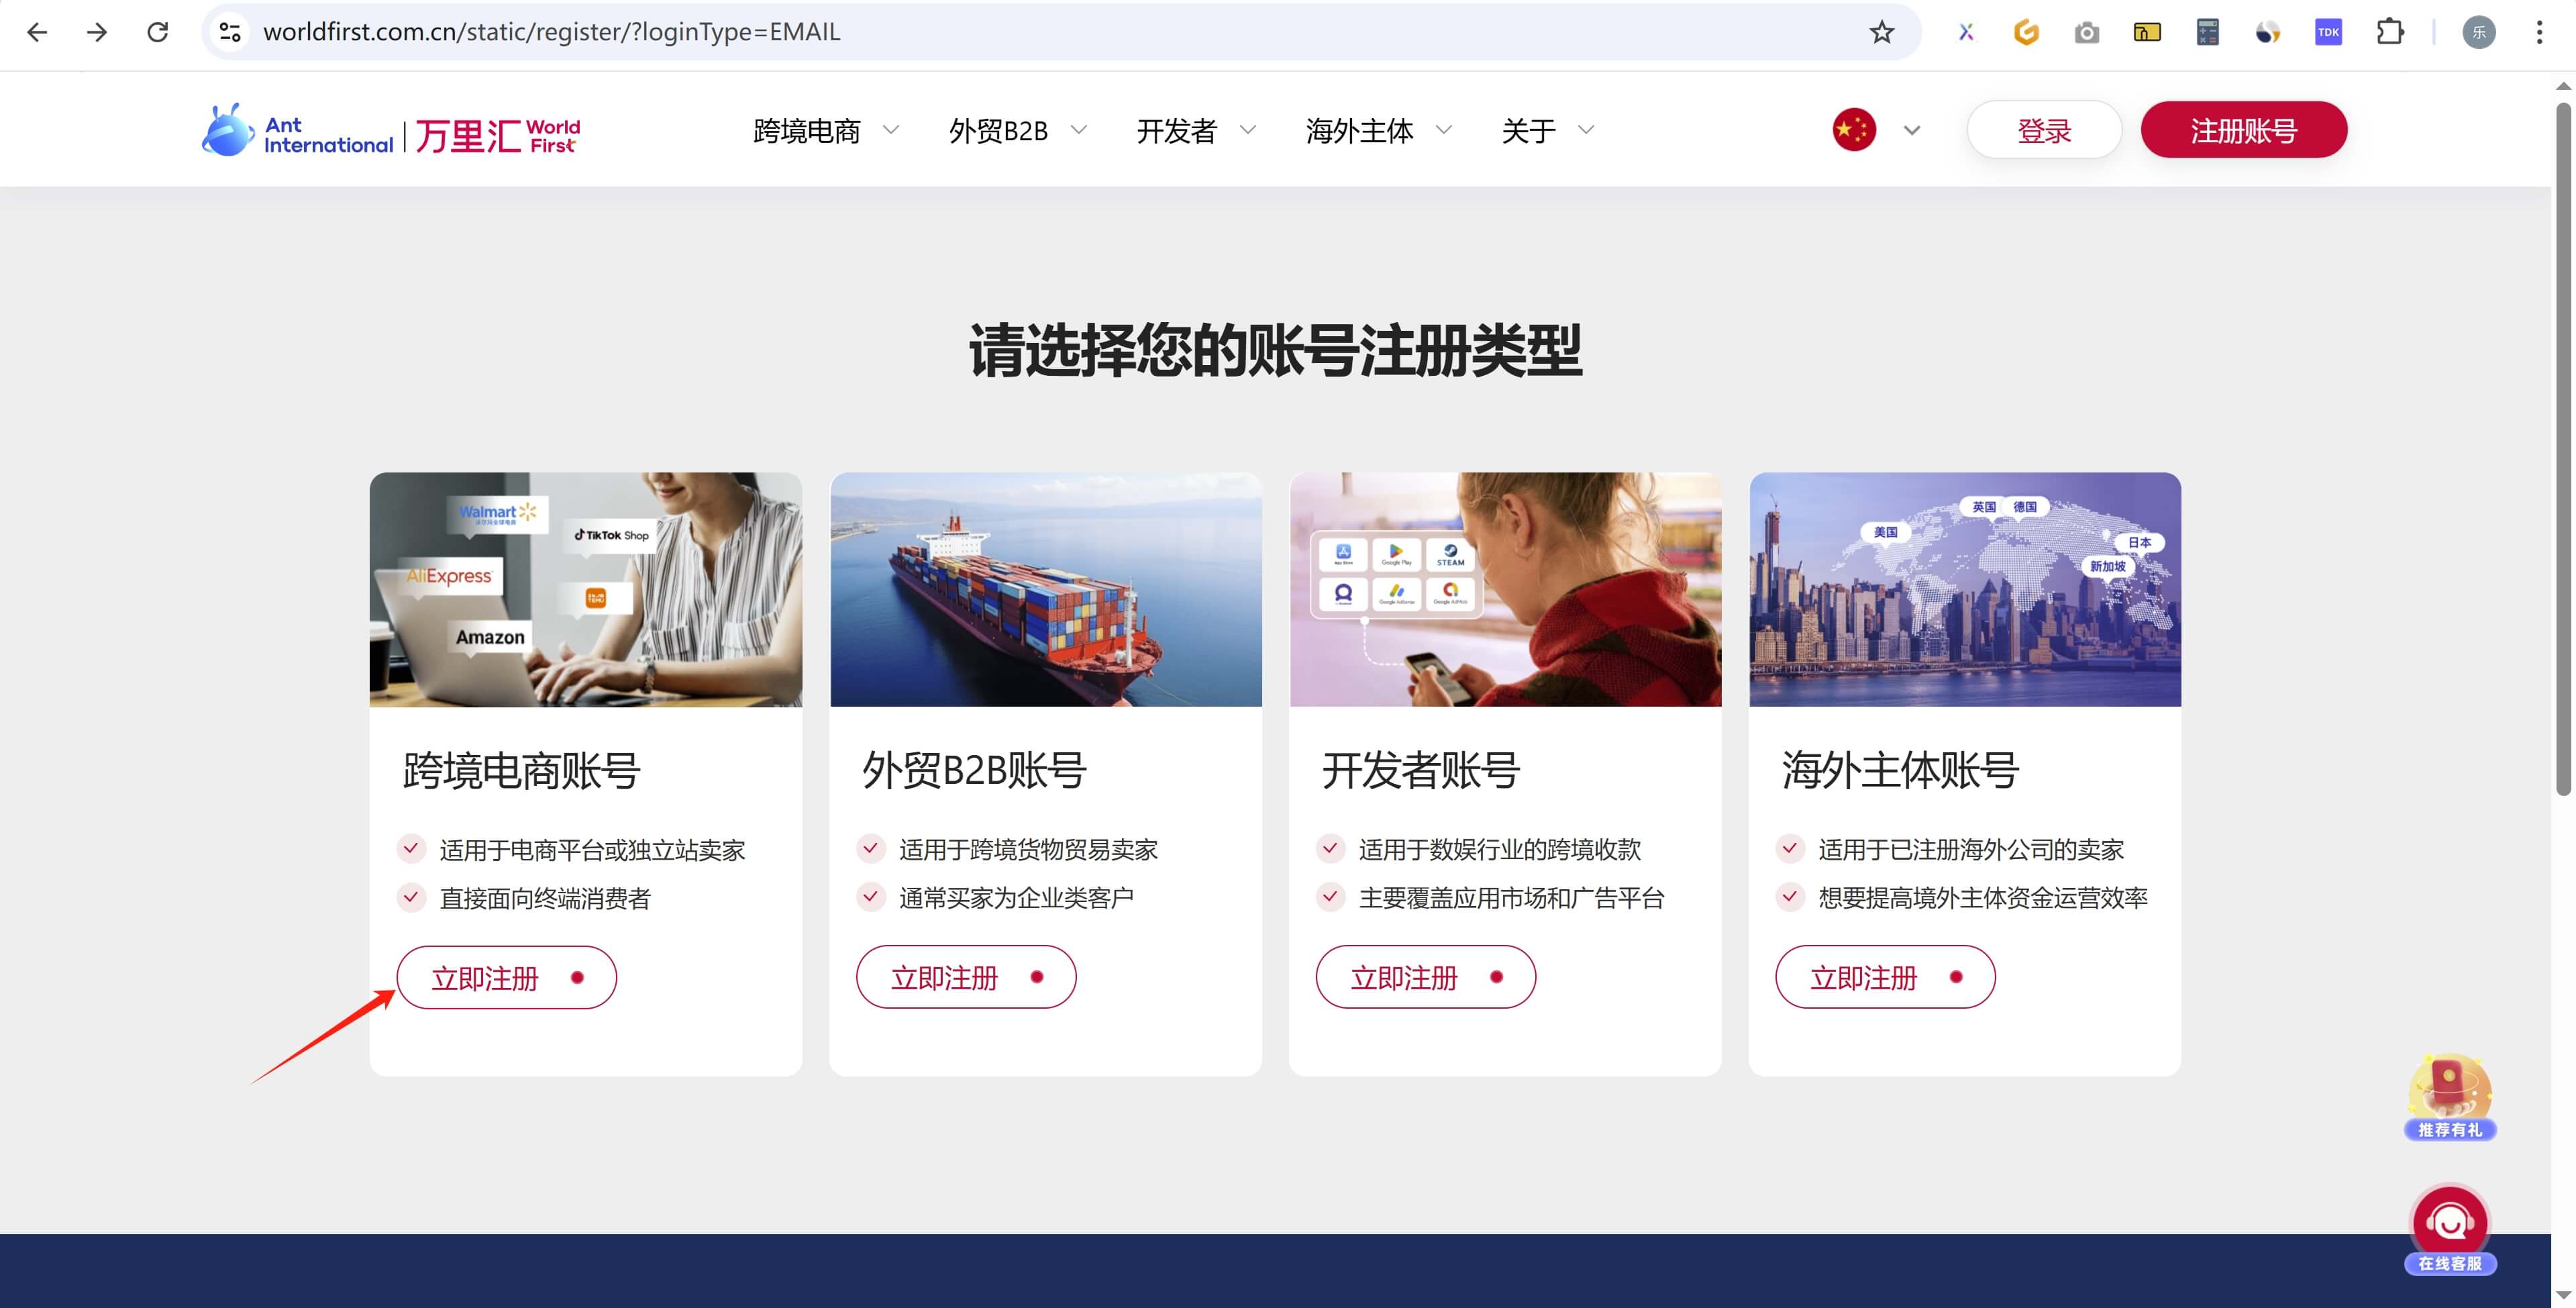
Task: Open the TDK extension icon
Action: click(2328, 32)
